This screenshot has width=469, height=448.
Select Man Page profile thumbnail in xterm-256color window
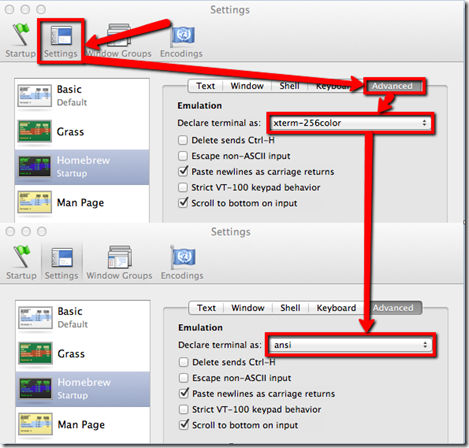[x=34, y=202]
